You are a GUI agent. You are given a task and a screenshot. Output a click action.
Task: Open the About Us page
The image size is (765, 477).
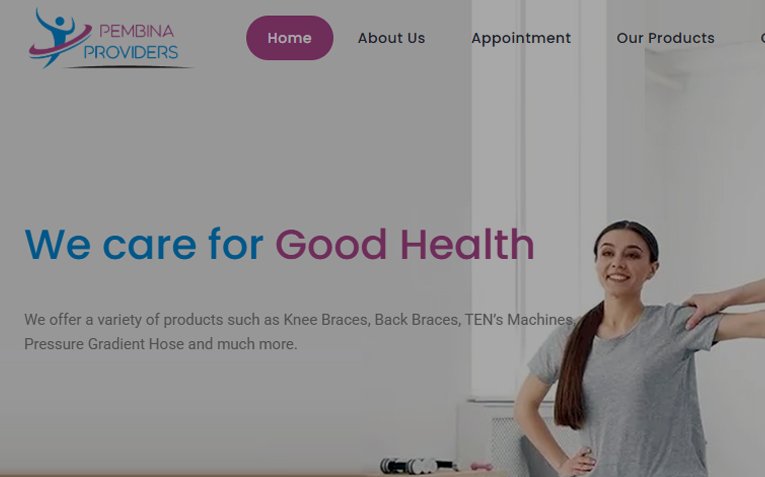[391, 38]
